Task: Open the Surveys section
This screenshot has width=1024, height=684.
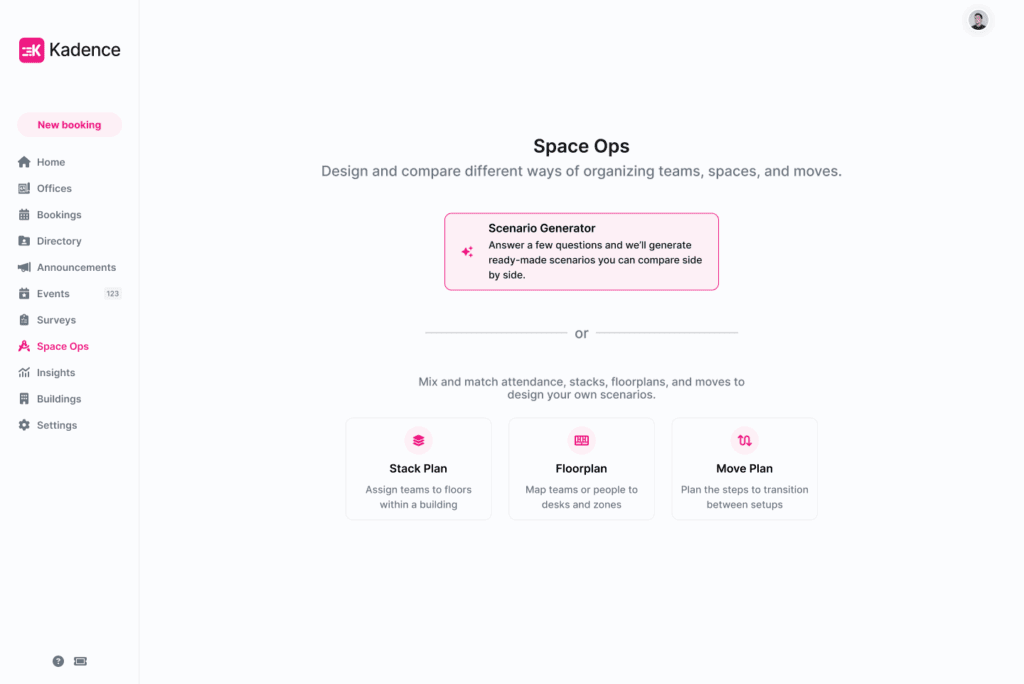Action: point(56,320)
